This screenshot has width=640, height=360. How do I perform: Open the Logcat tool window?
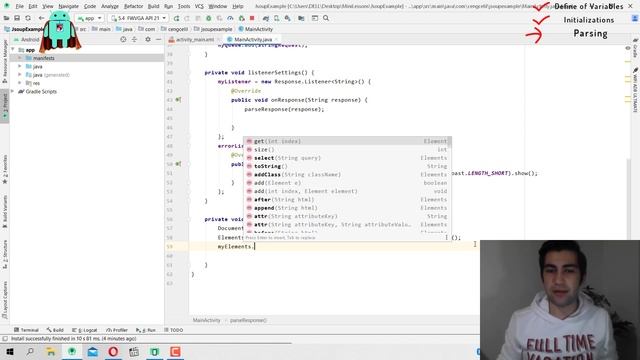(84, 330)
